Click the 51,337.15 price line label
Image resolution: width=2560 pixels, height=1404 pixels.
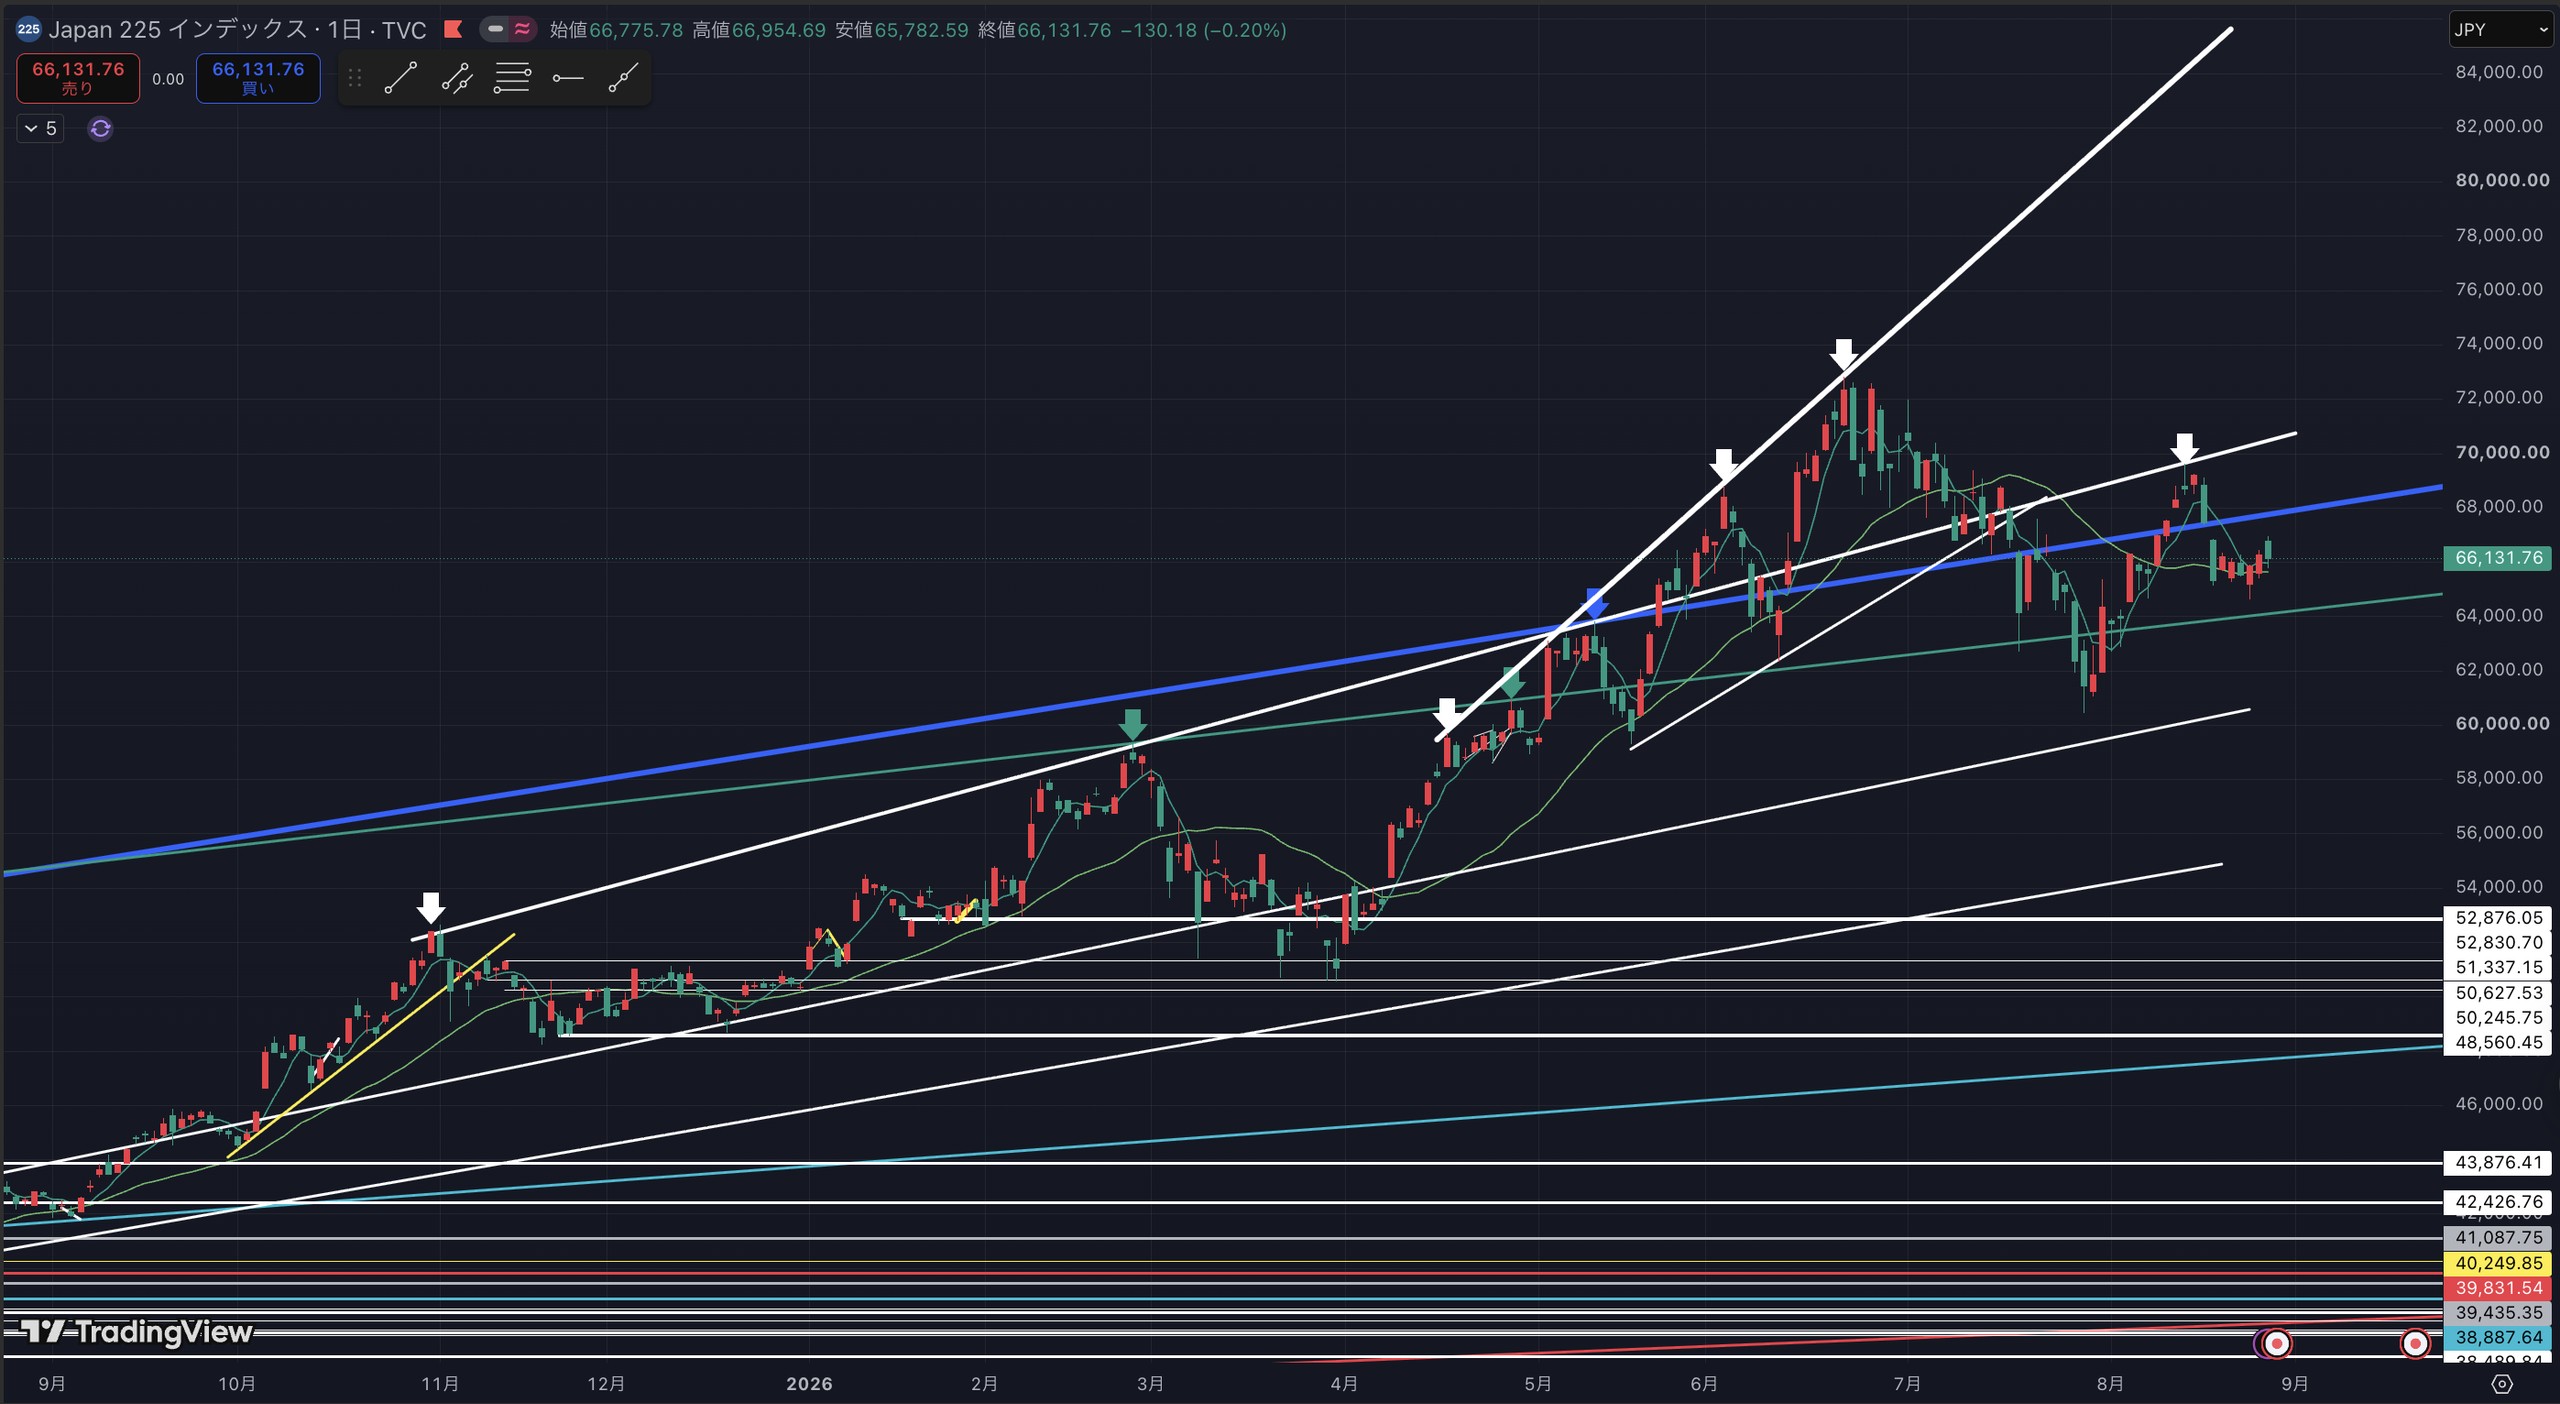2497,968
